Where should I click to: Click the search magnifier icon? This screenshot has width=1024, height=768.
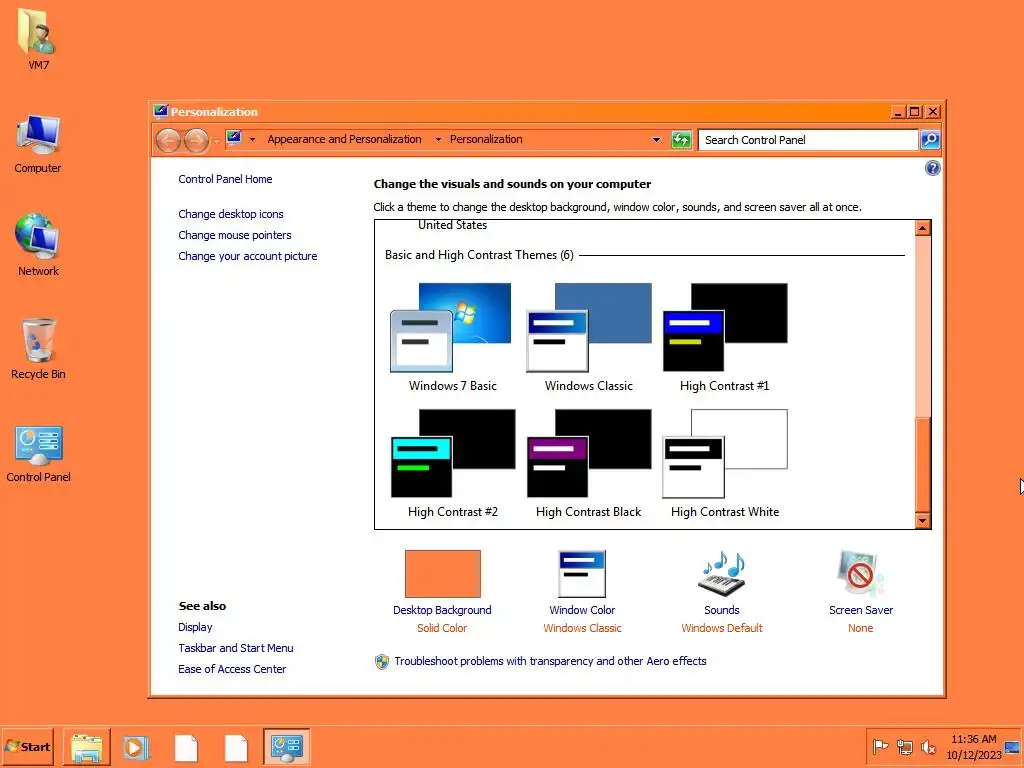(930, 140)
